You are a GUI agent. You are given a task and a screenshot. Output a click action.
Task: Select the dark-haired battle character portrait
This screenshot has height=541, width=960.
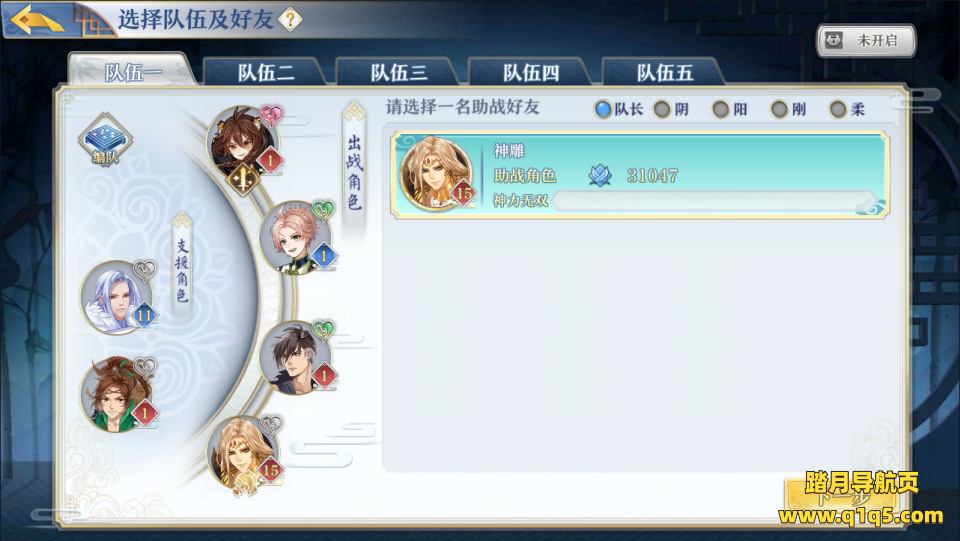pyautogui.click(x=296, y=357)
